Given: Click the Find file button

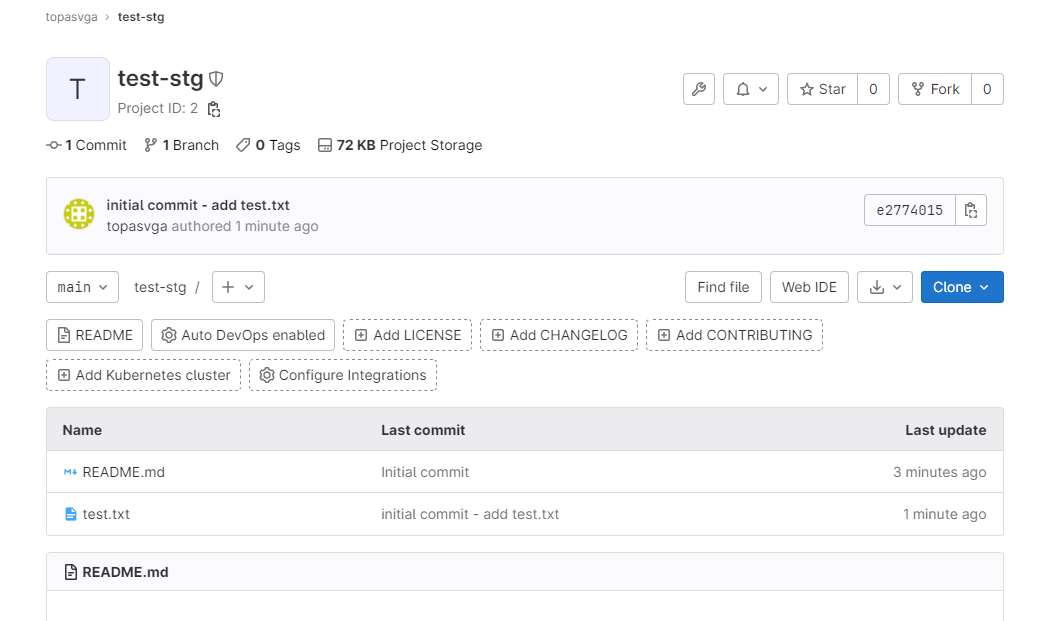Looking at the screenshot, I should point(723,287).
